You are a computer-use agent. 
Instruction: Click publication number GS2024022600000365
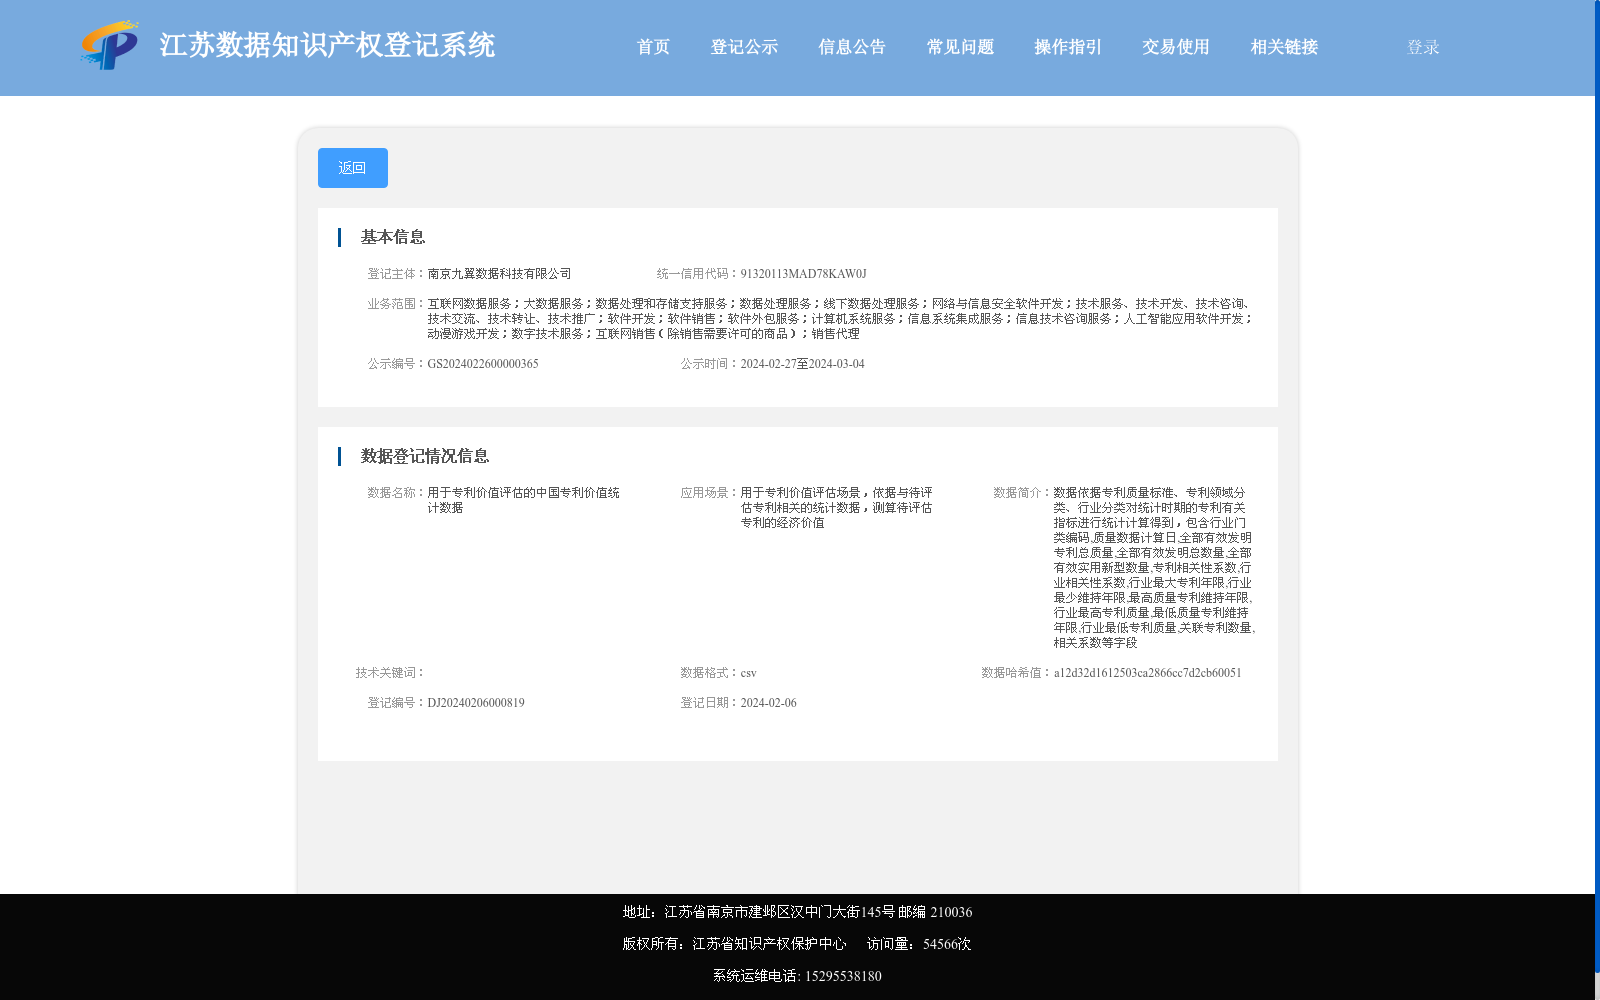483,364
